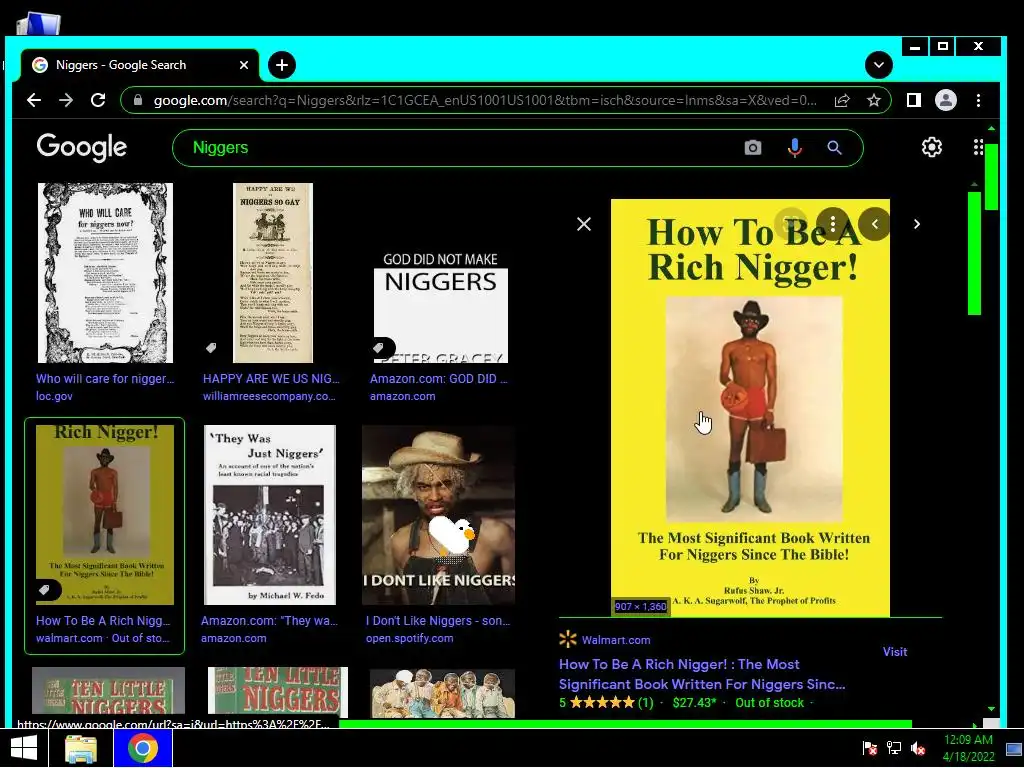The height and width of the screenshot is (768, 1024).
Task: Click into the Google search box
Action: point(457,148)
